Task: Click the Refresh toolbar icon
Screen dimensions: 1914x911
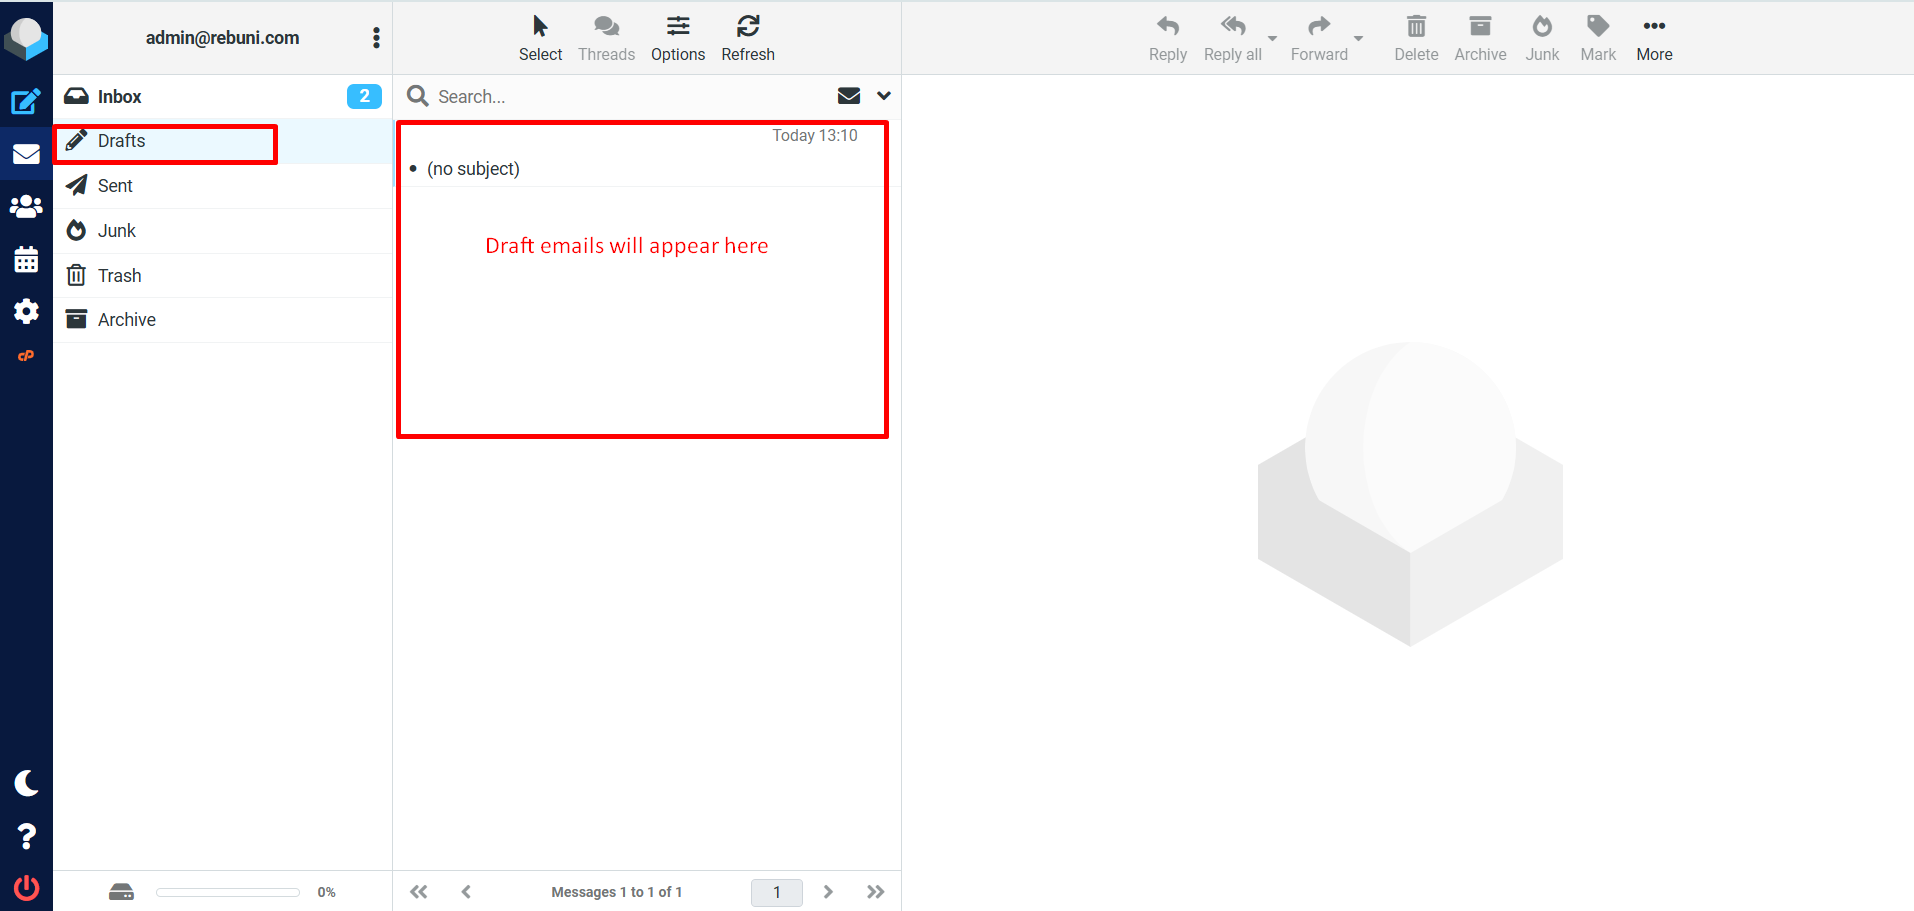Action: tap(747, 38)
